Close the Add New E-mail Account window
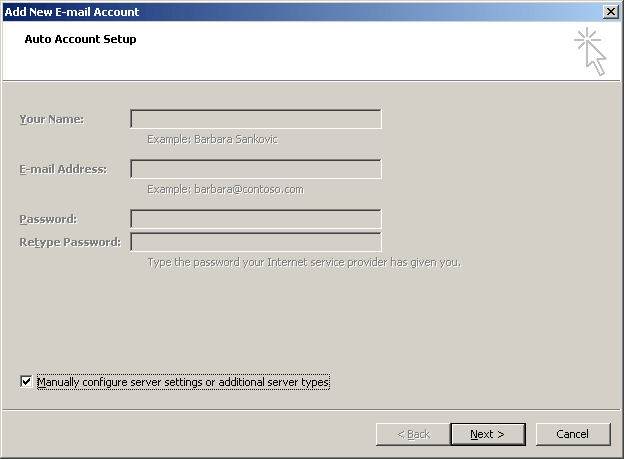 click(x=611, y=11)
